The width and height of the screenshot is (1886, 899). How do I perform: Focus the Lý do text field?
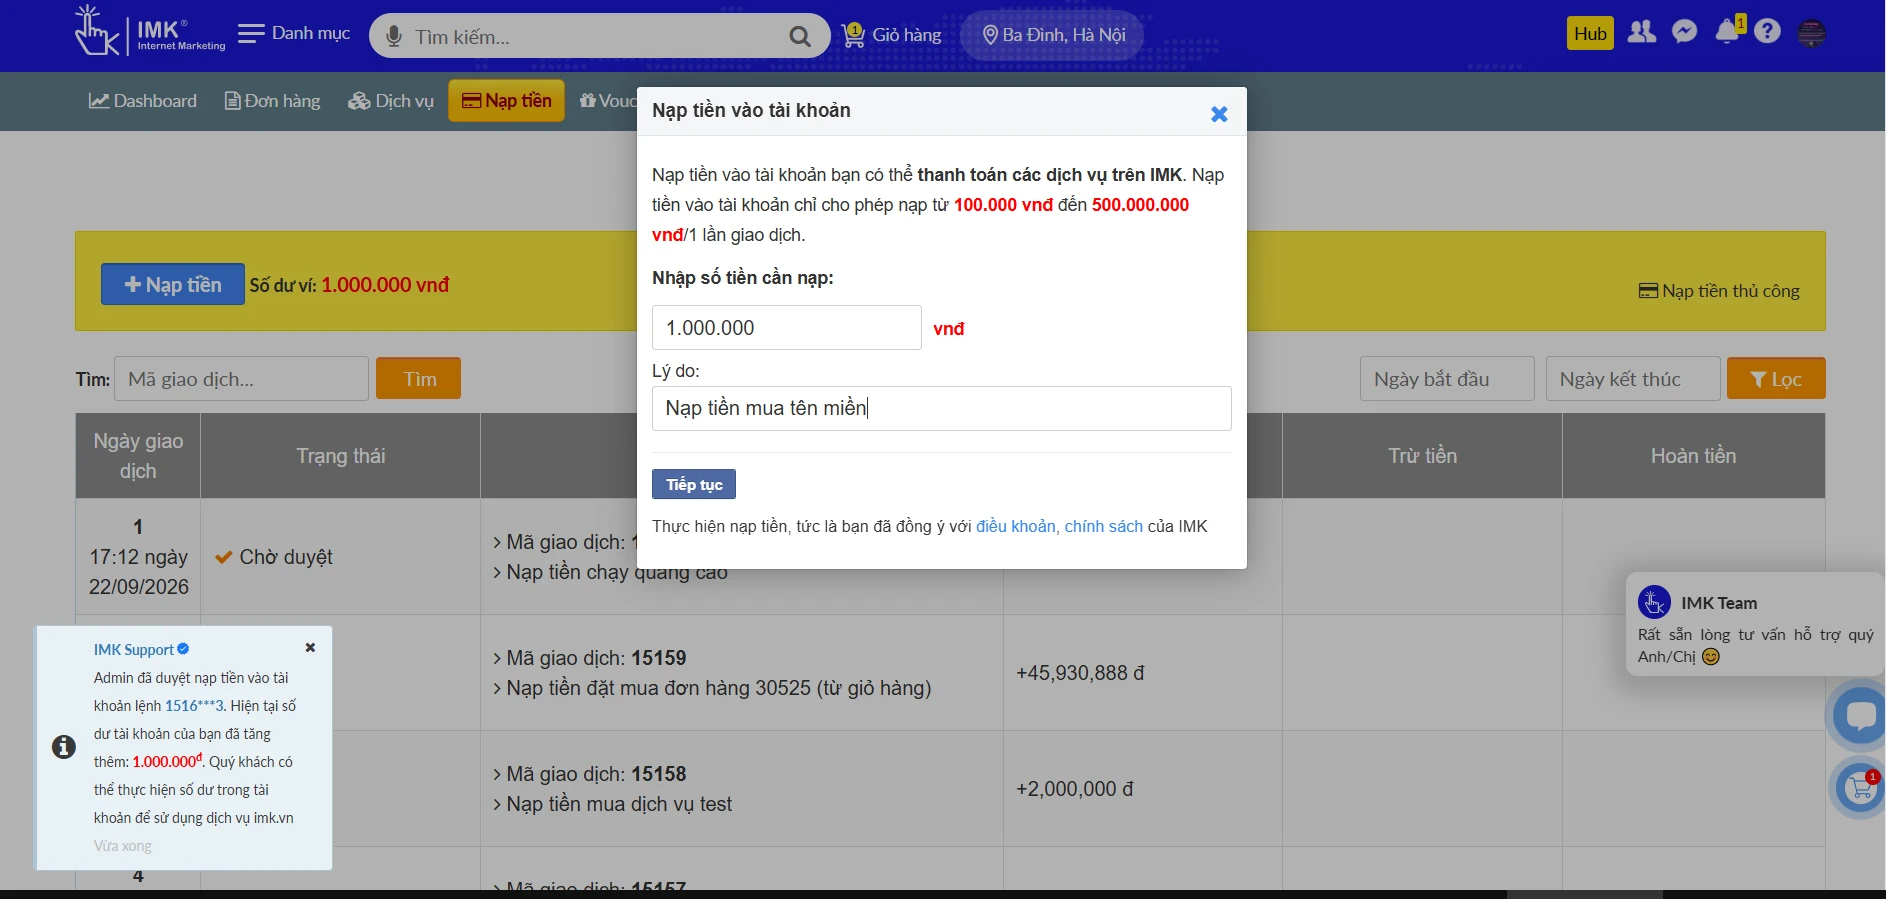[x=941, y=408]
